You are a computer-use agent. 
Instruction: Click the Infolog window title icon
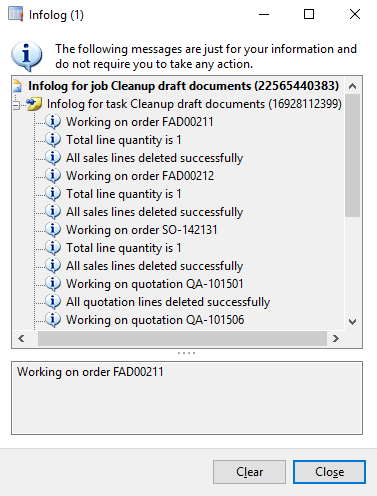tap(16, 14)
